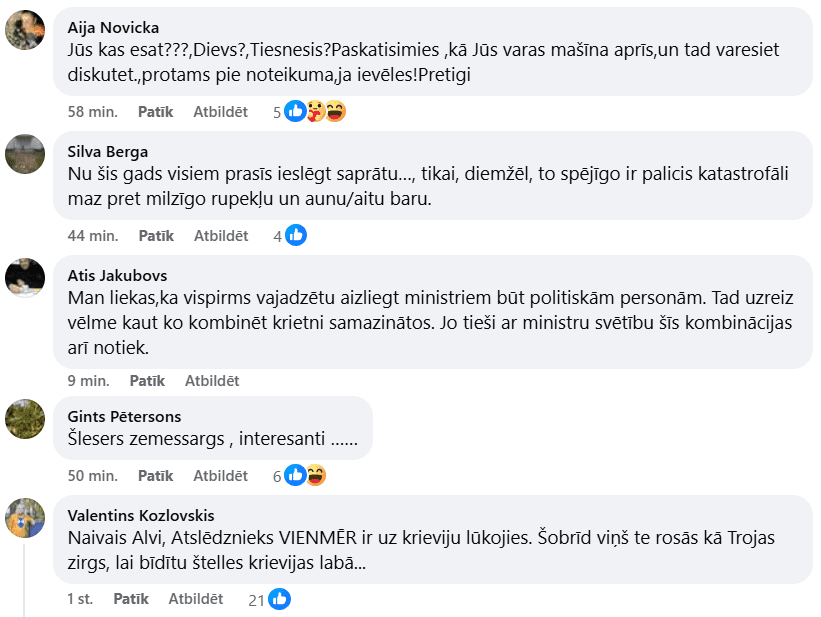Like Atis Jakubovs' comment

147,381
